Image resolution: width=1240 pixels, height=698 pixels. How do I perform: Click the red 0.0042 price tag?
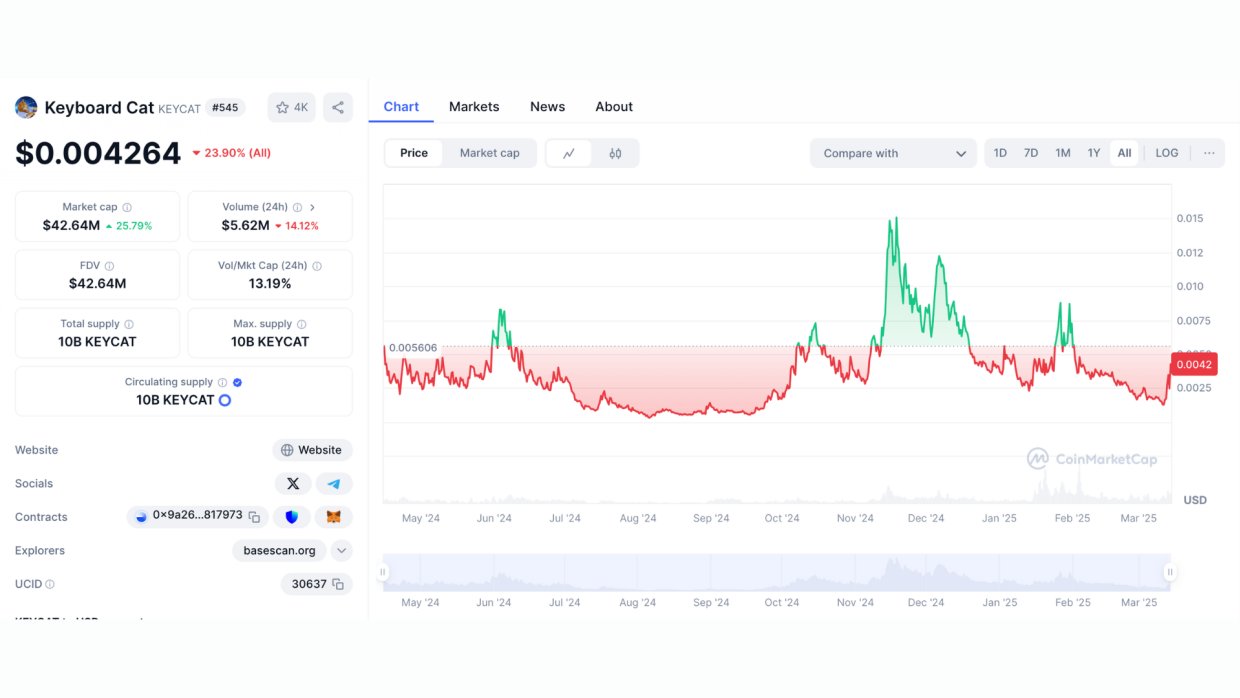tap(1194, 364)
